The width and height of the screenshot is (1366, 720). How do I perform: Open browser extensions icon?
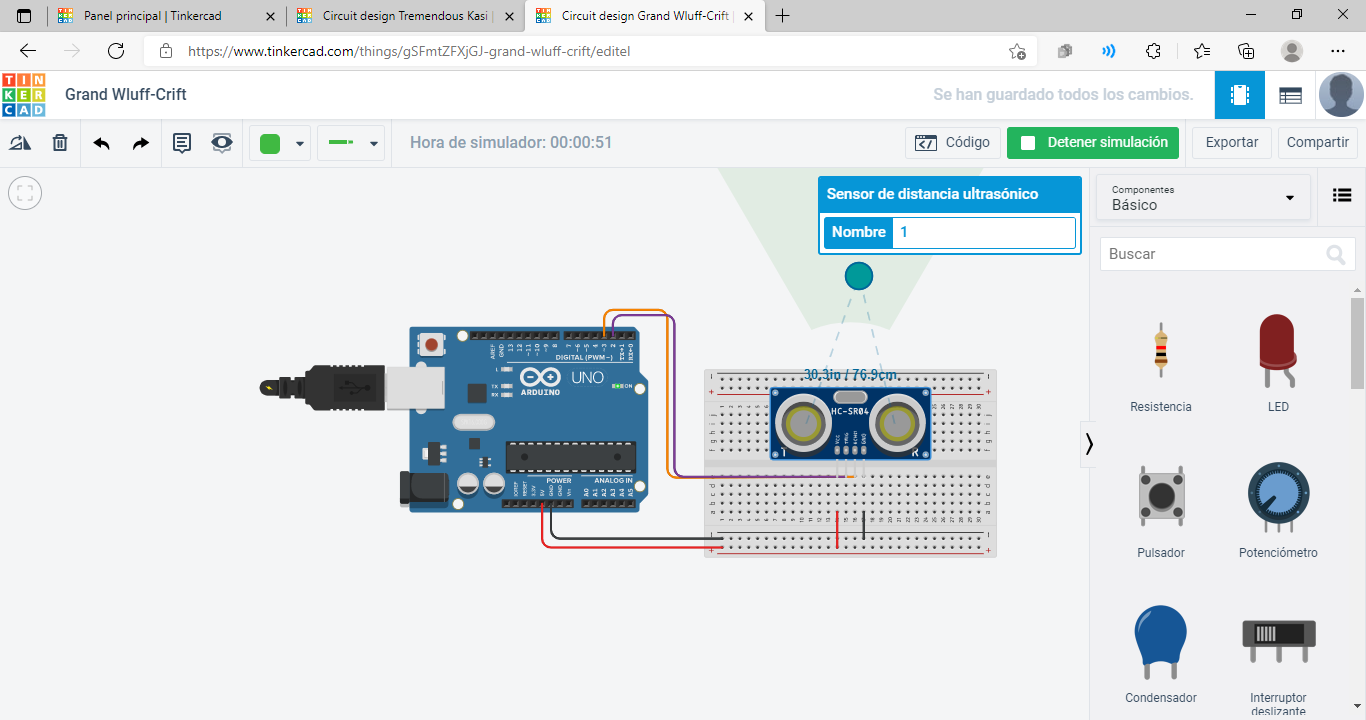[x=1153, y=51]
